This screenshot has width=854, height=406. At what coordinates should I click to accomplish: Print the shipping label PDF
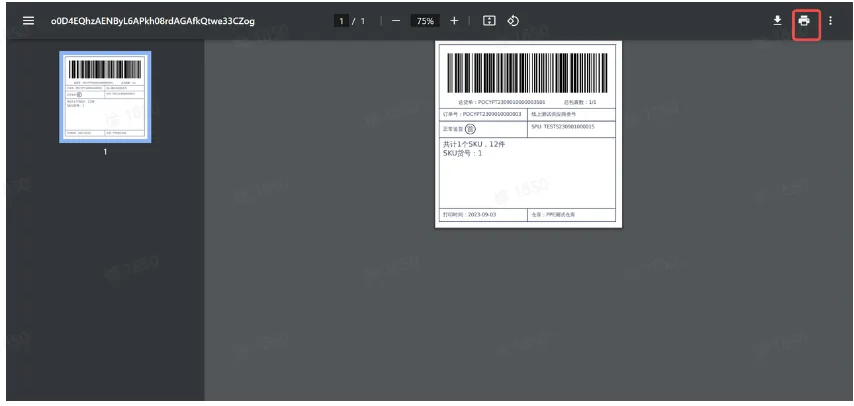coord(804,21)
